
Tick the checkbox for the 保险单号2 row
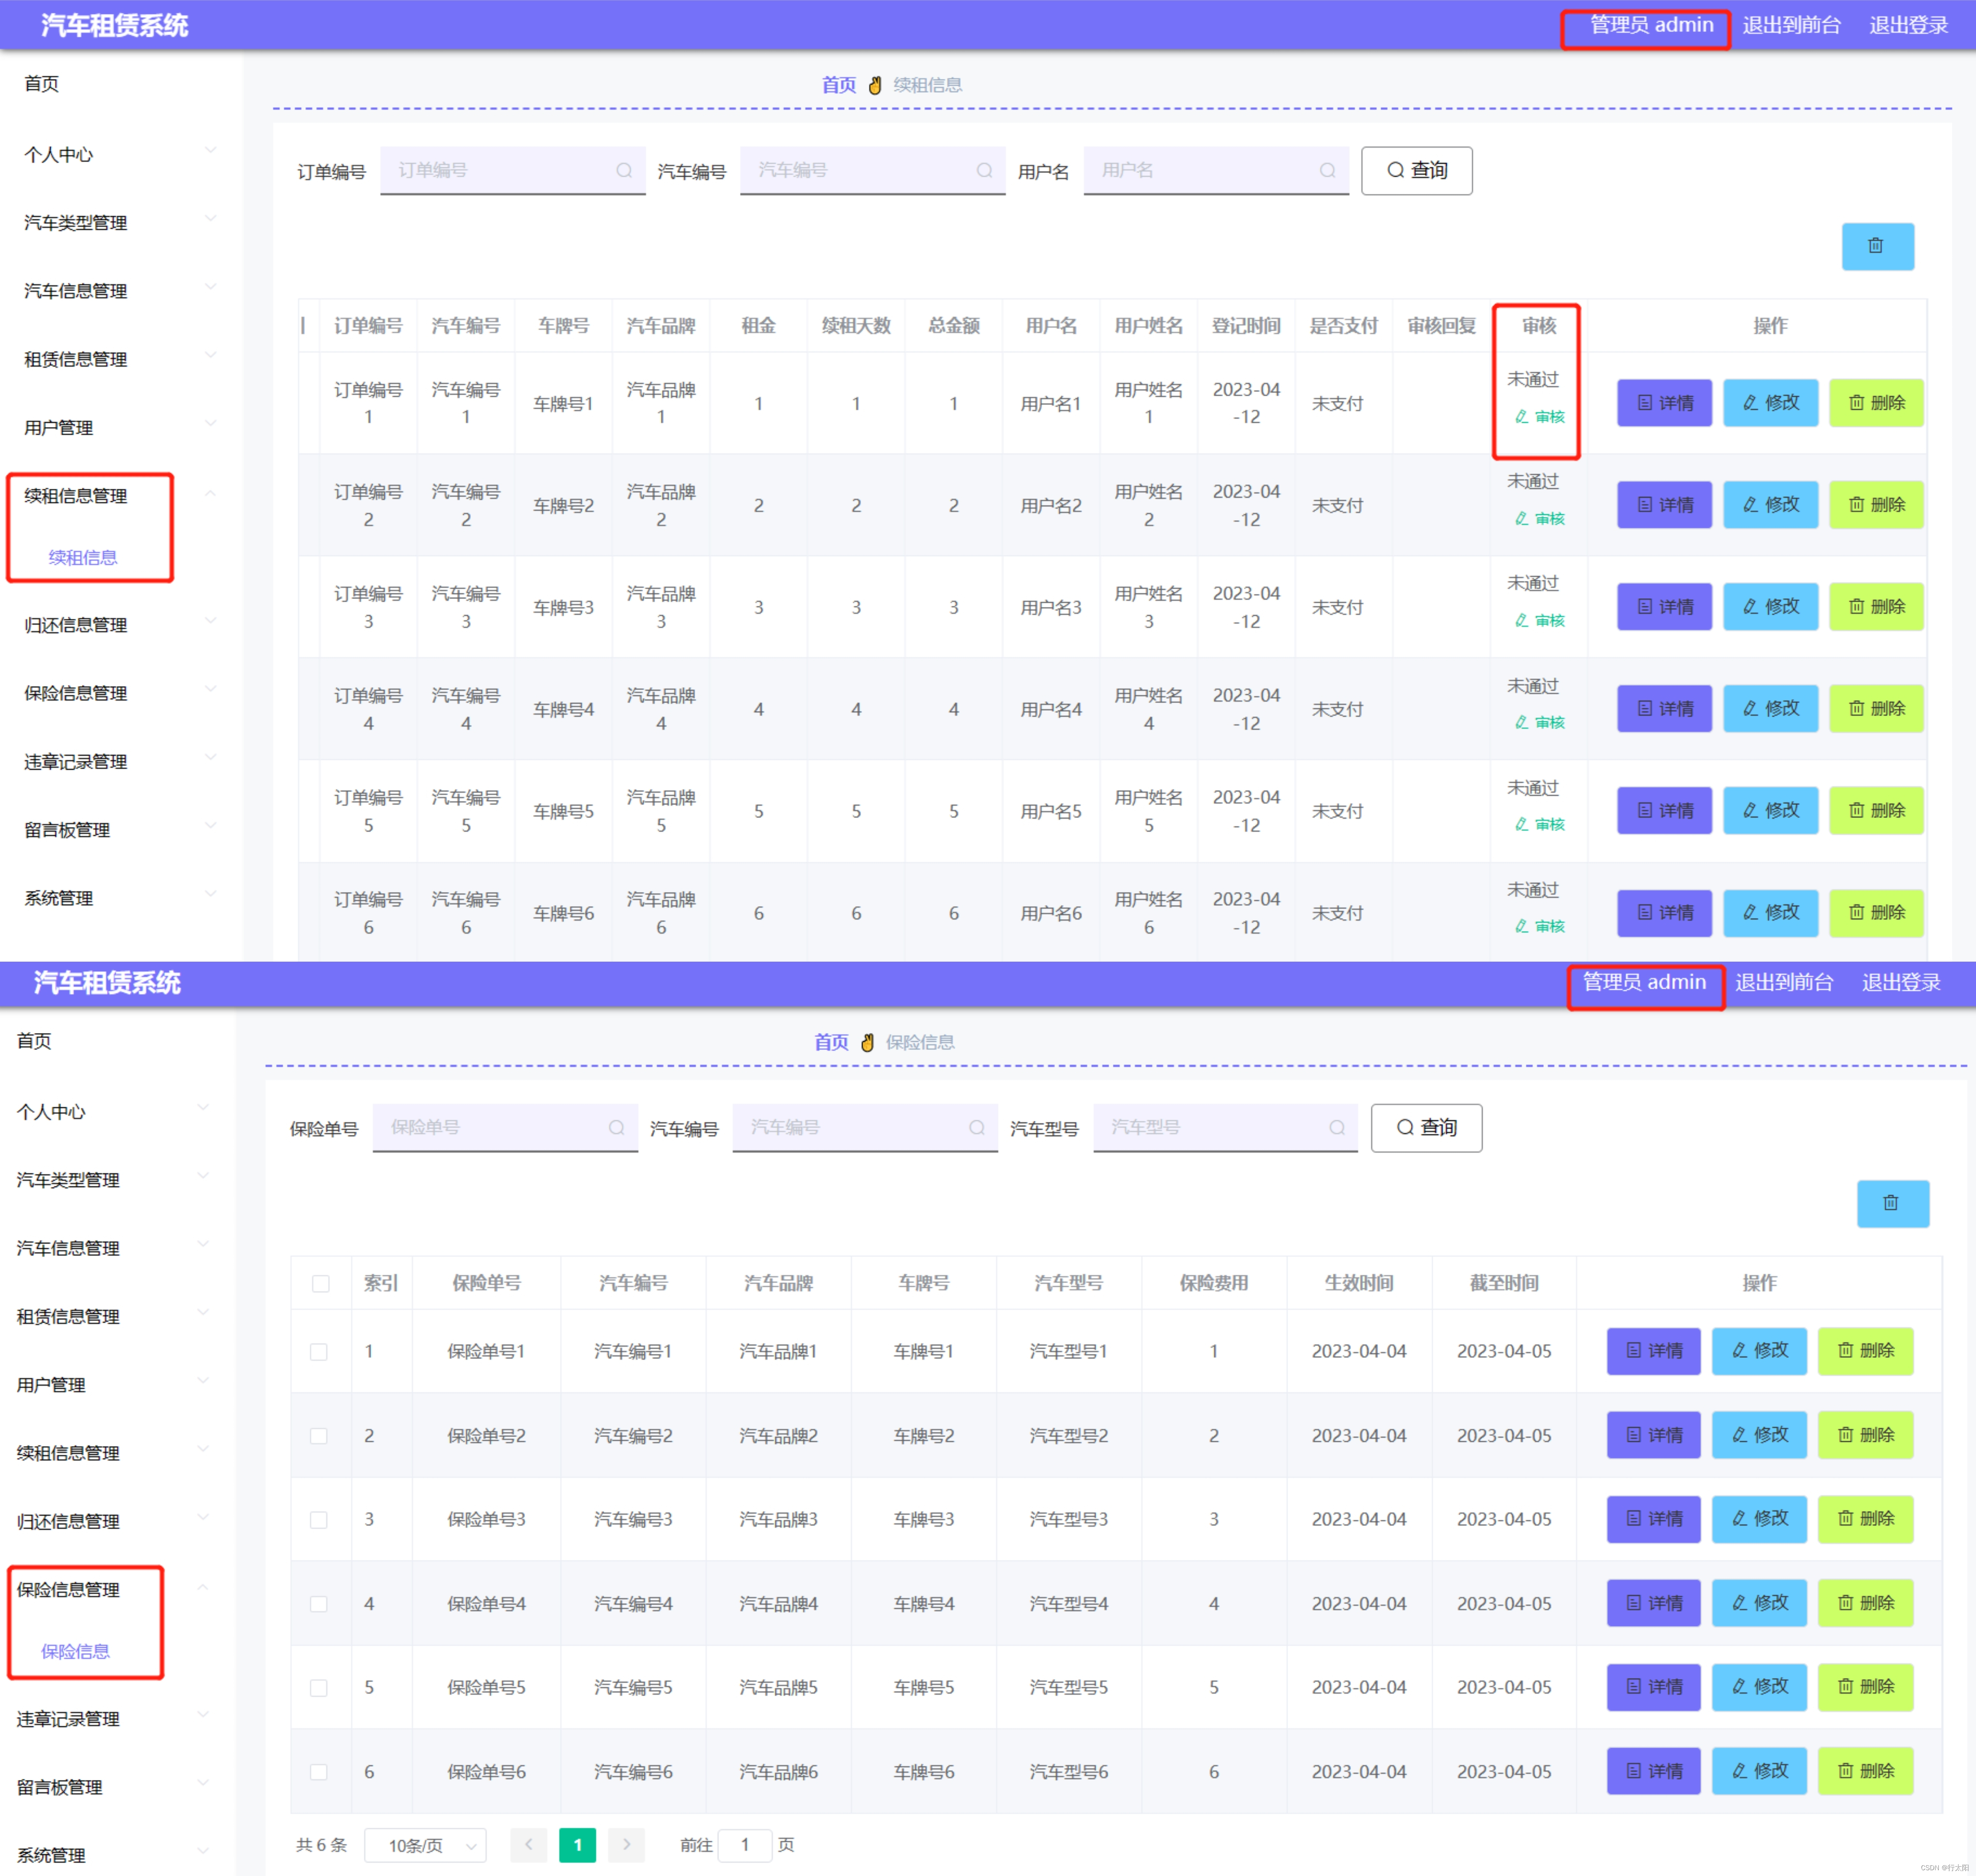[x=319, y=1435]
